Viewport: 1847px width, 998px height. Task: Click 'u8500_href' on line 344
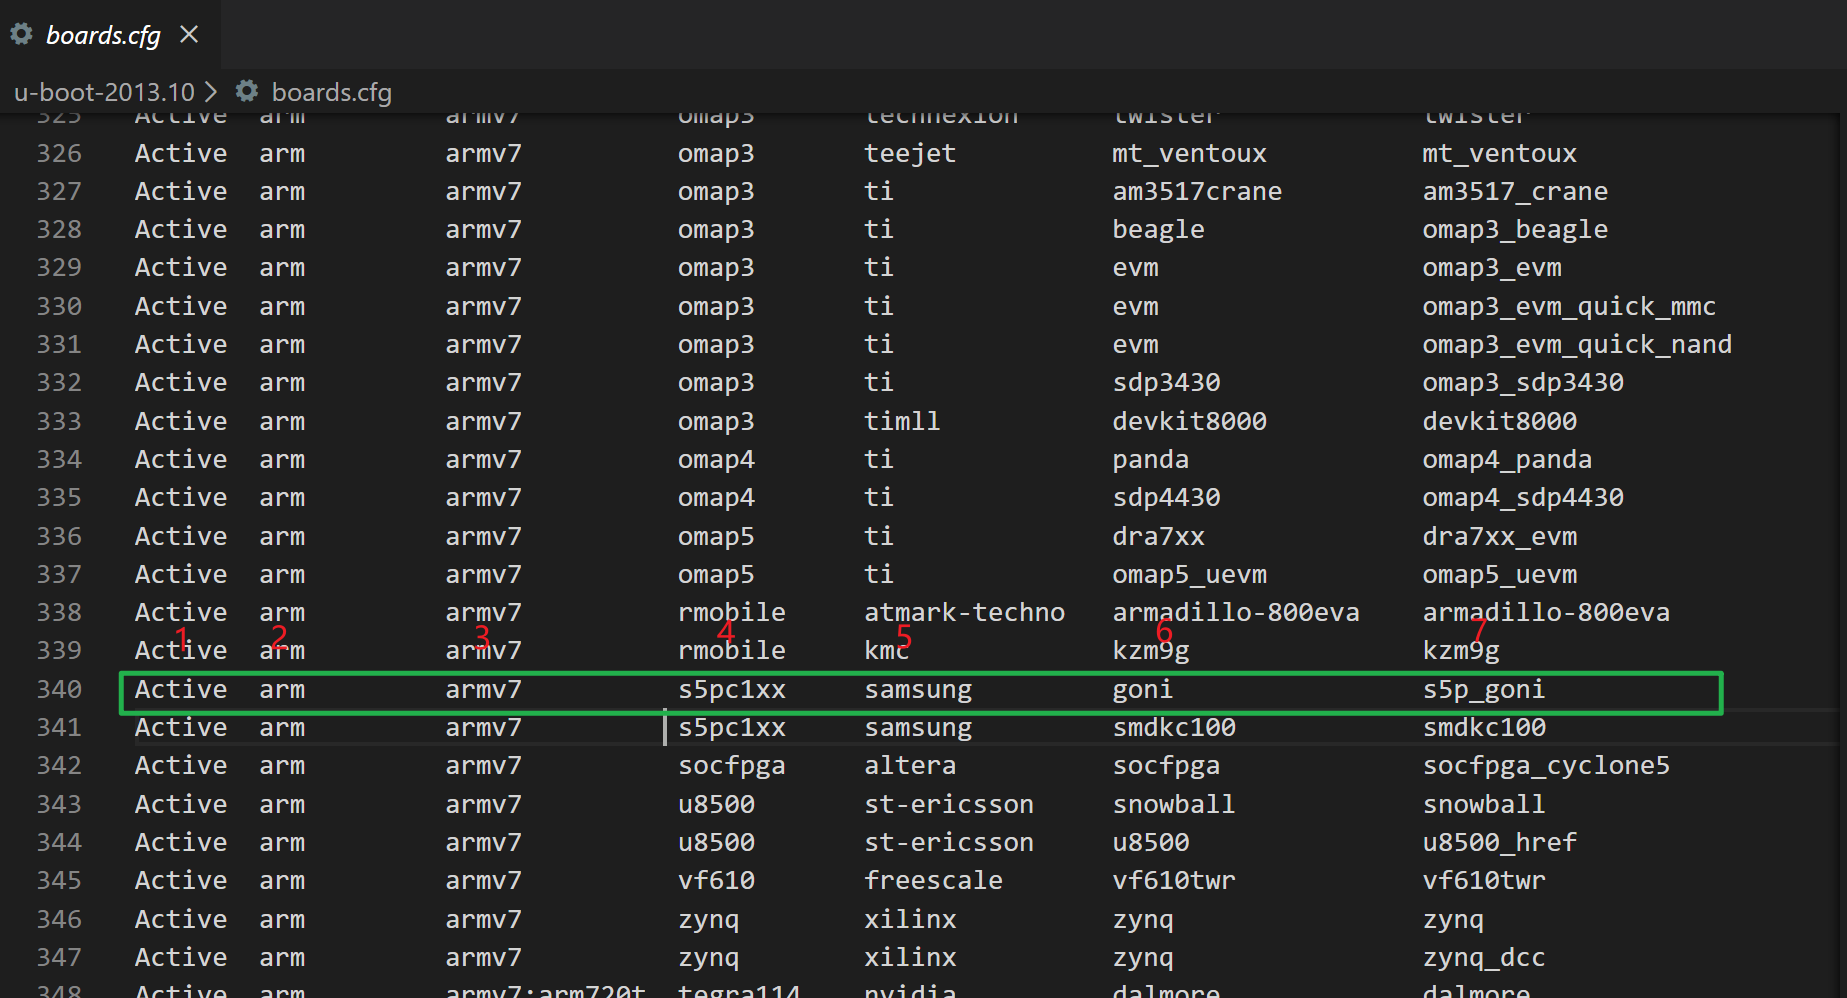tap(1499, 842)
